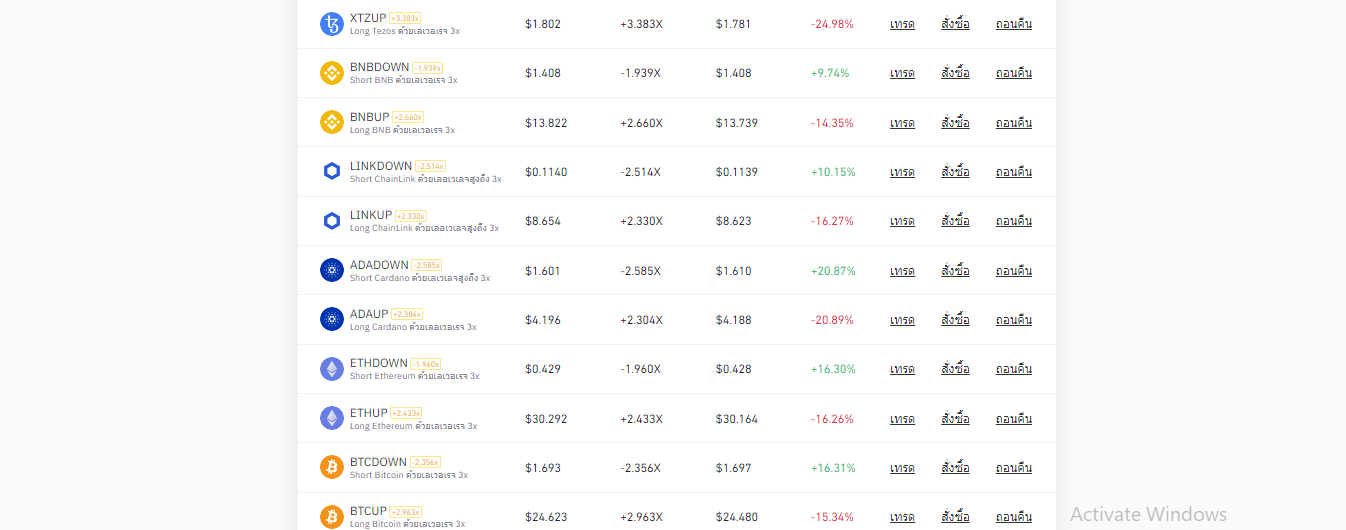
Task: Click the LINKUP ChainLink hexagon icon
Action: 332,221
